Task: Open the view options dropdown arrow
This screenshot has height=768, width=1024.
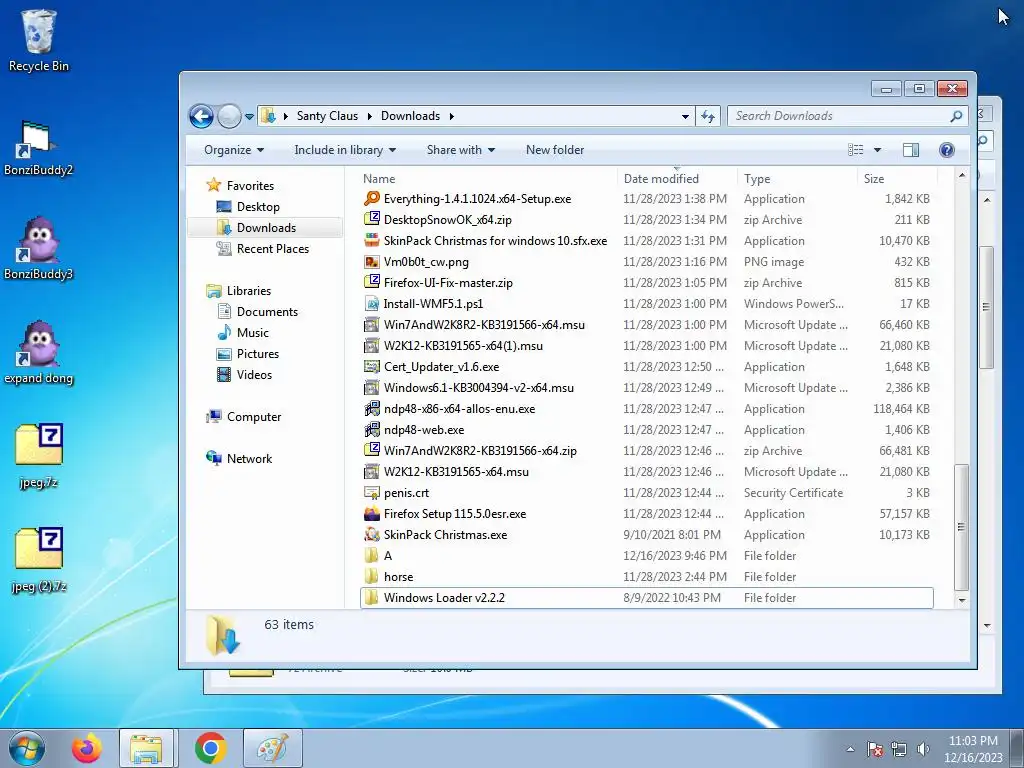Action: click(877, 150)
